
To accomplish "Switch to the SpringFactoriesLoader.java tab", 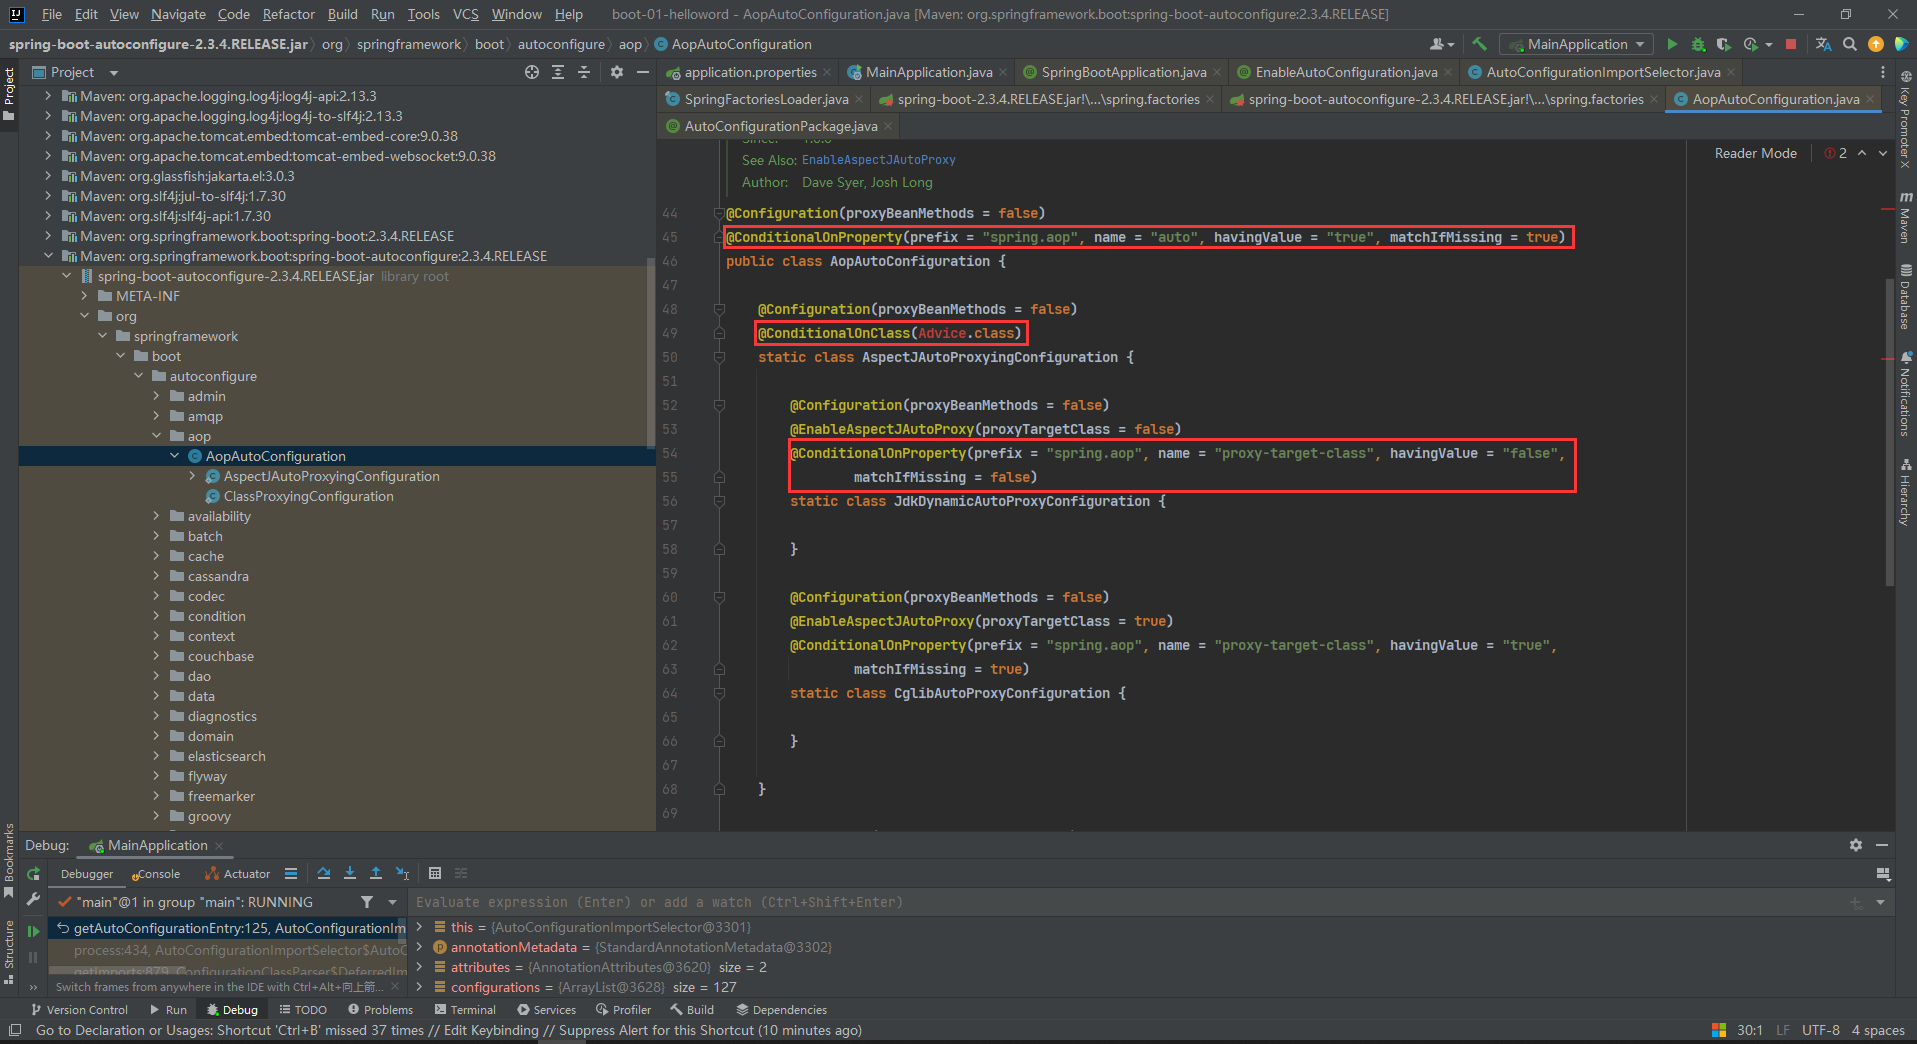I will click(765, 99).
